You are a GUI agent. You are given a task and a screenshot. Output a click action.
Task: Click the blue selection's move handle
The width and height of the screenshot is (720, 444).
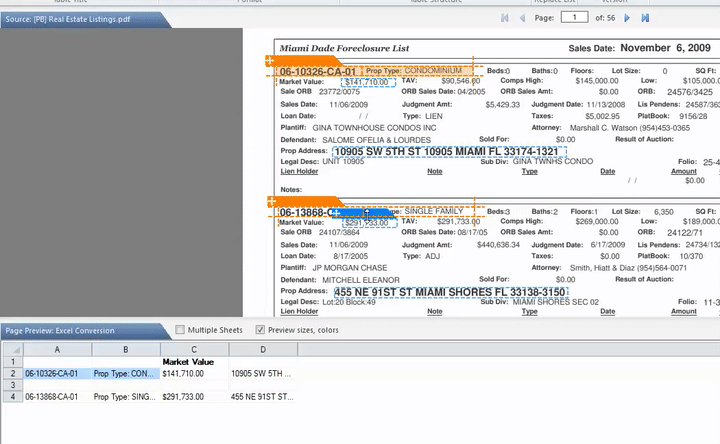point(337,213)
